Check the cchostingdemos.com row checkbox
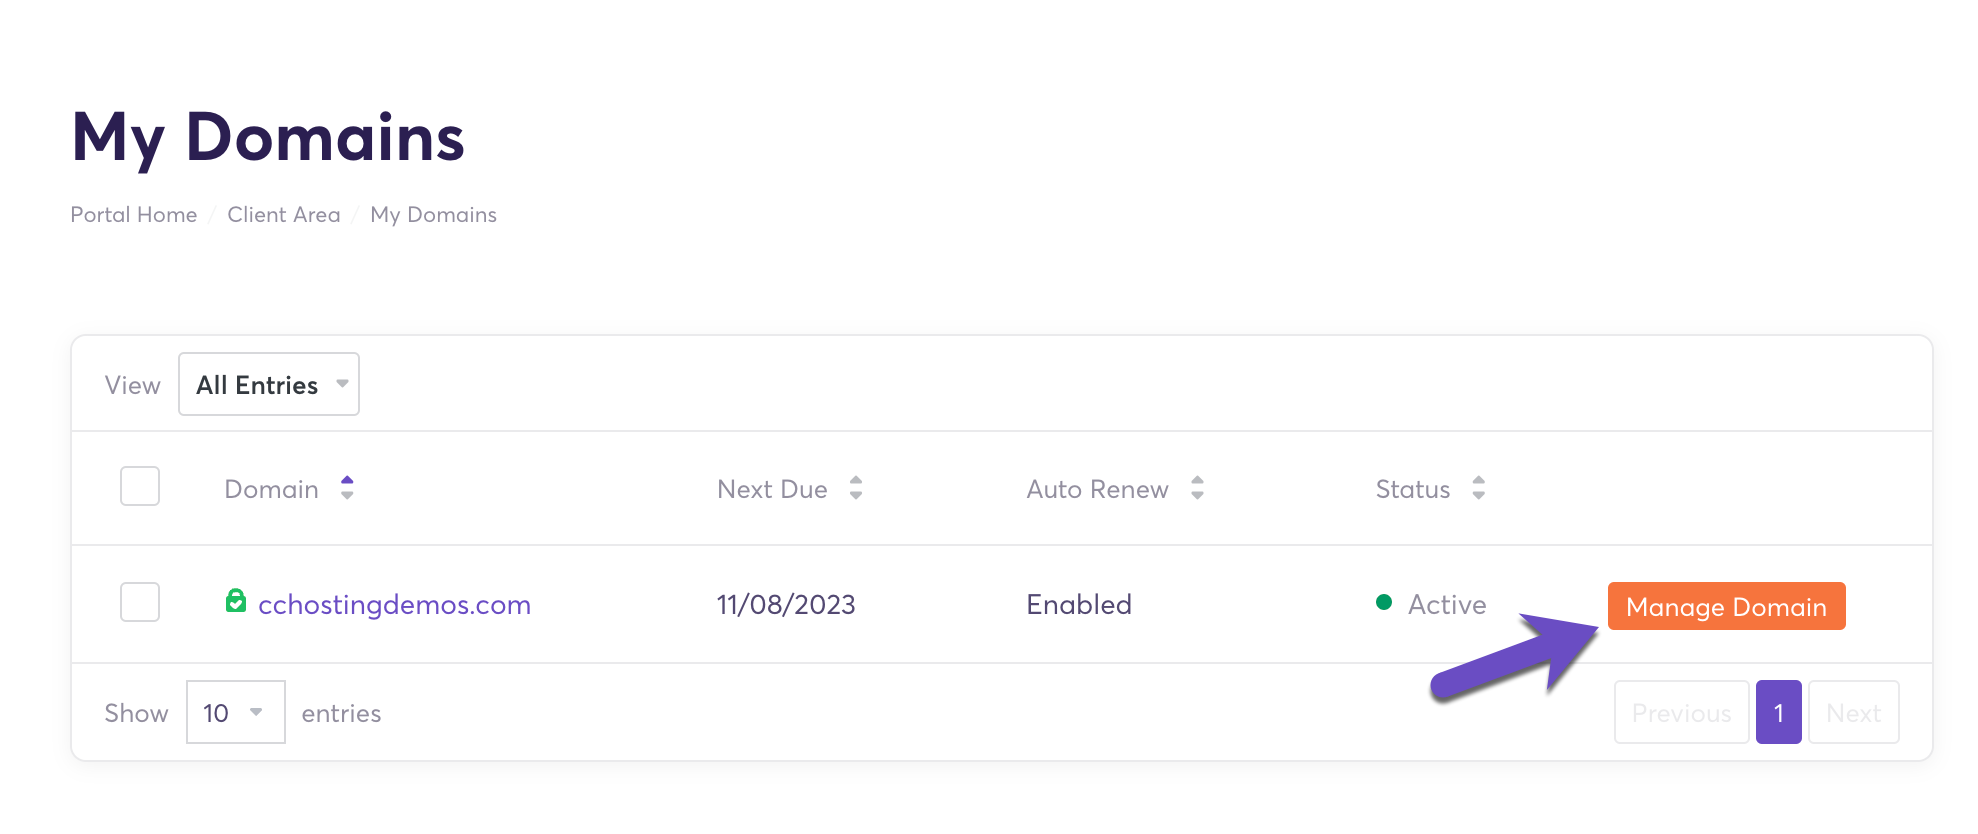 [140, 602]
